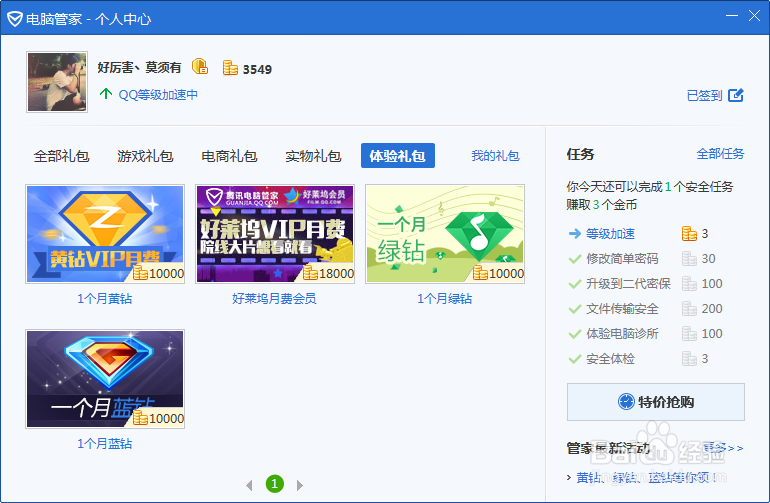770x503 pixels.
Task: Select the 升级到二代密保 task
Action: (x=629, y=284)
